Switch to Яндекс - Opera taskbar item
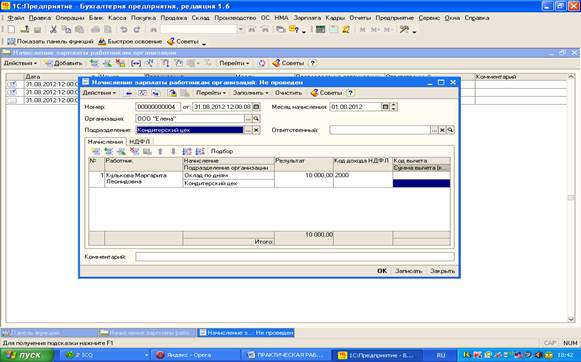 (x=196, y=355)
